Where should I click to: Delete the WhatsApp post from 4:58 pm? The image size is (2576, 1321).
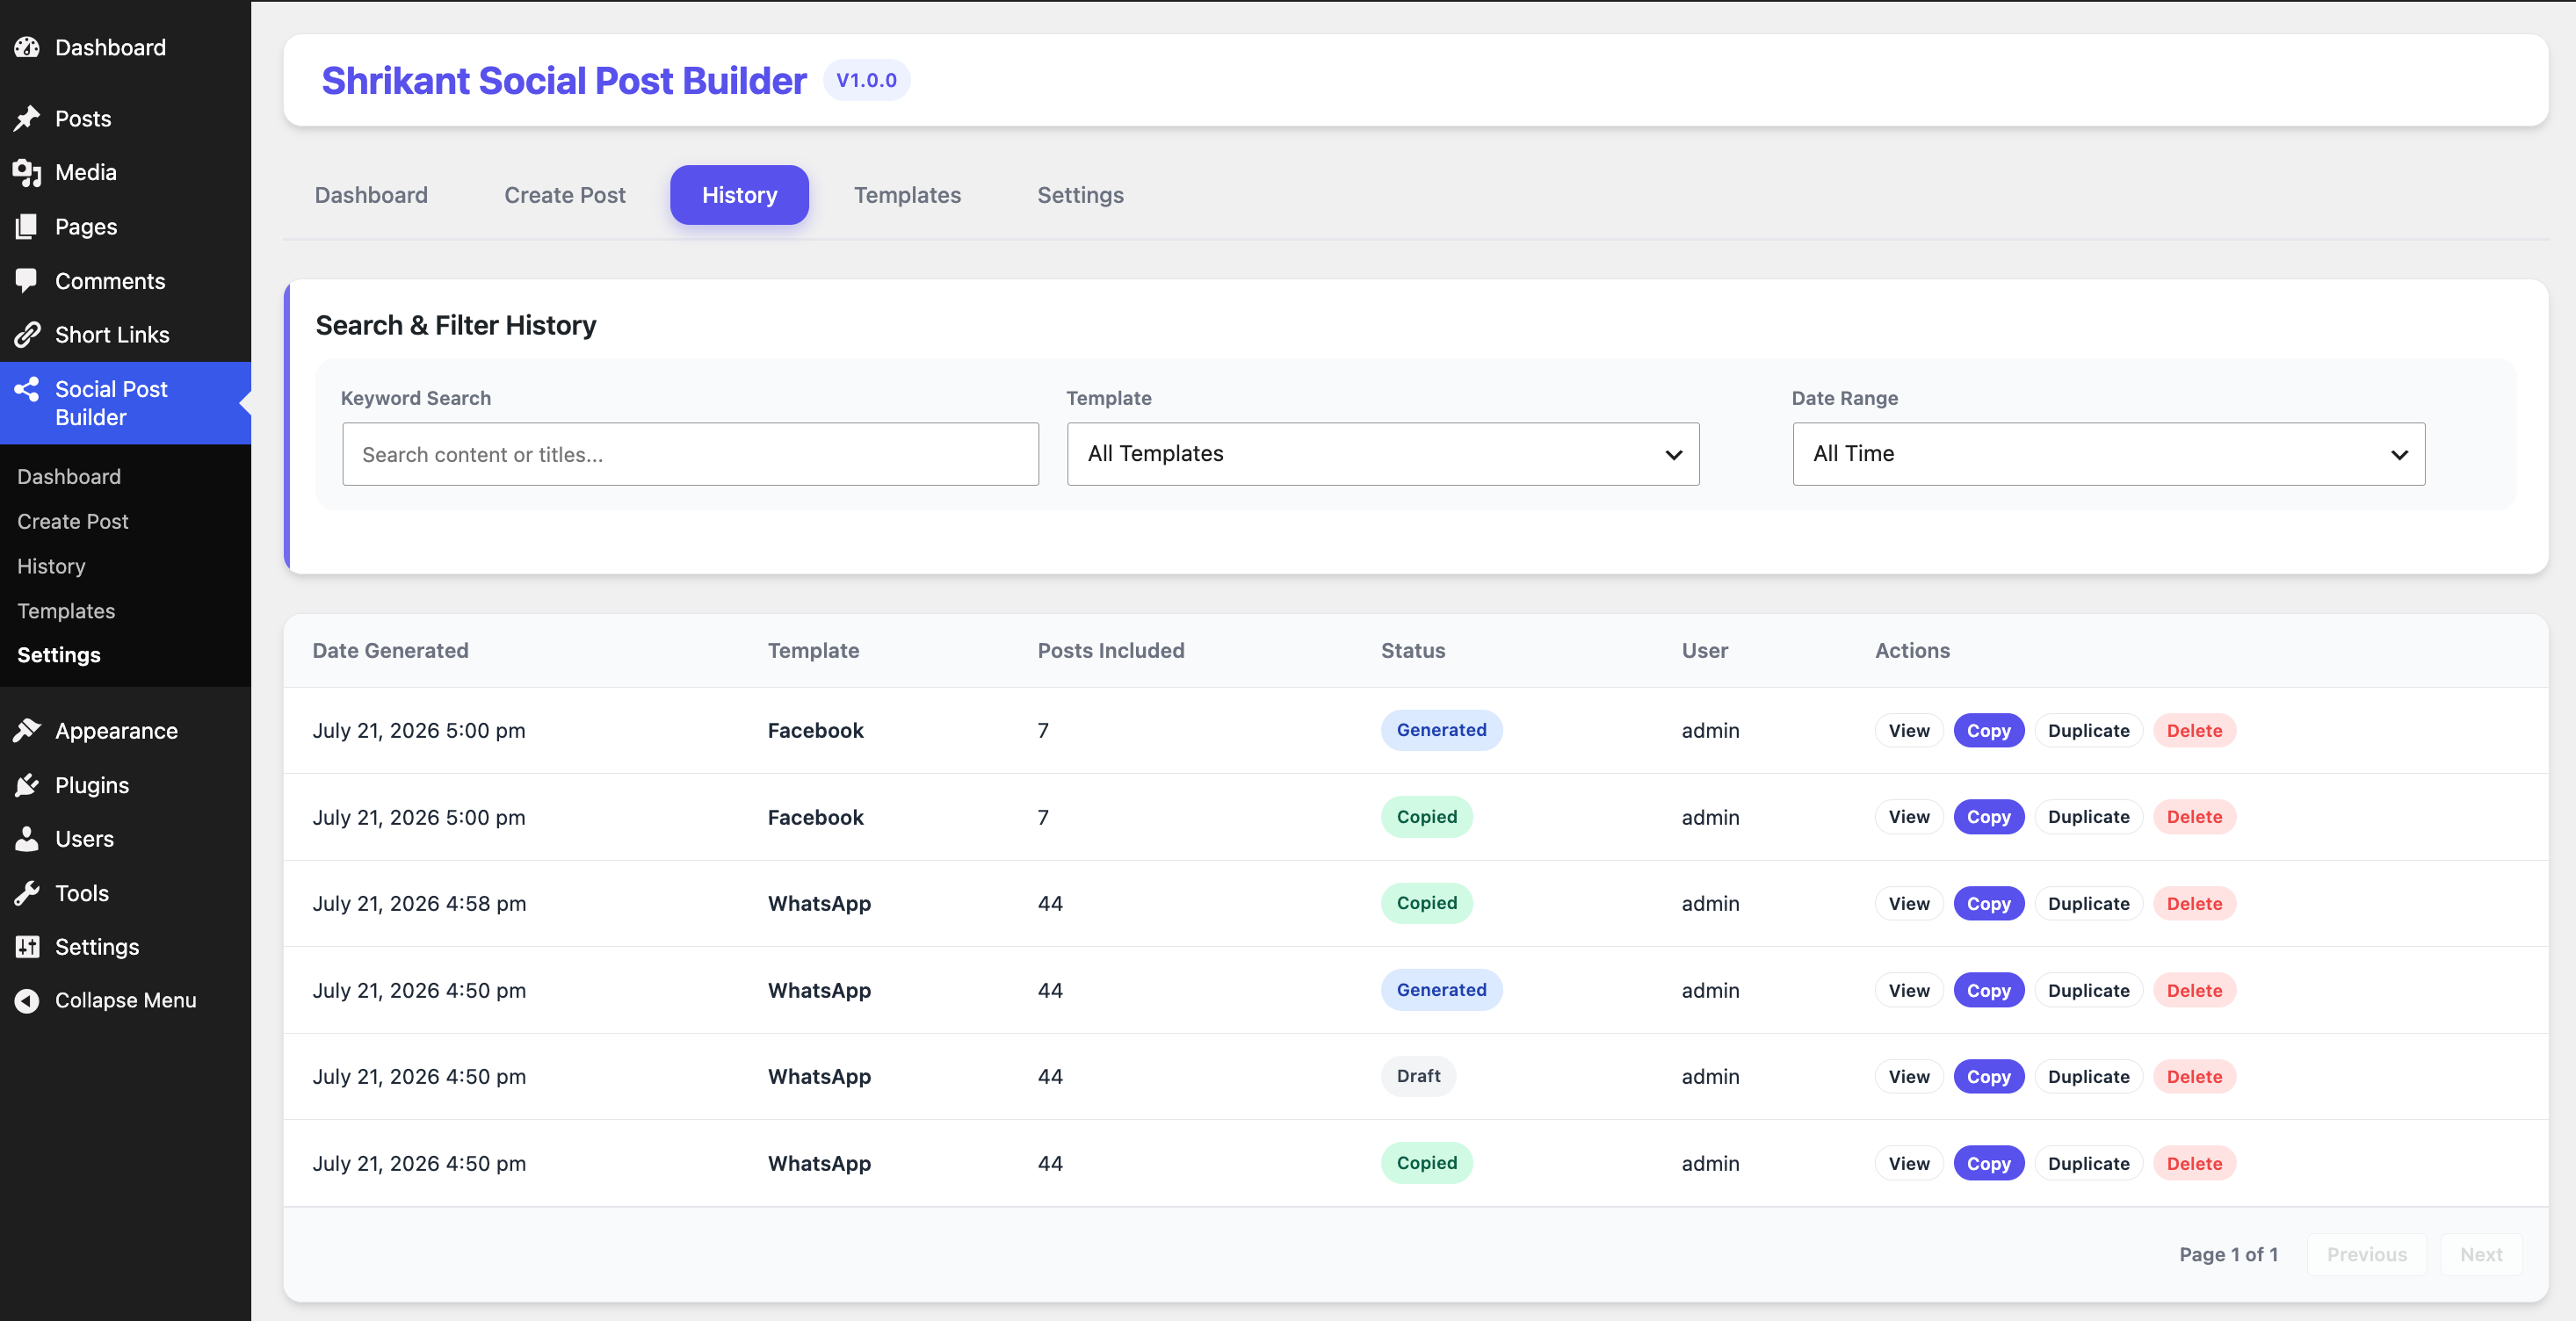click(2194, 903)
